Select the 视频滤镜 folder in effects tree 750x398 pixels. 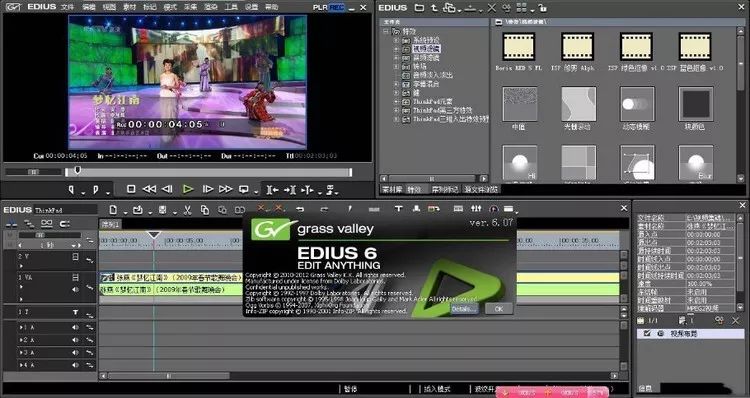(x=427, y=49)
